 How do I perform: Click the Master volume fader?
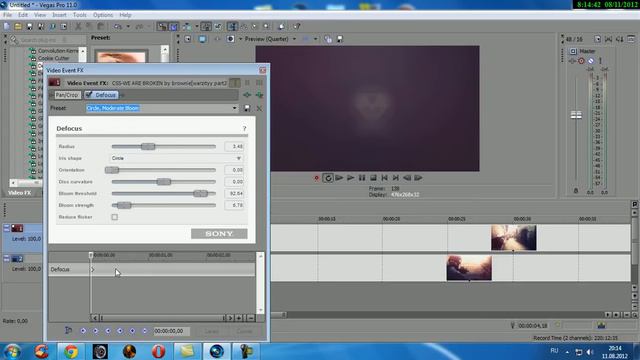click(x=576, y=115)
